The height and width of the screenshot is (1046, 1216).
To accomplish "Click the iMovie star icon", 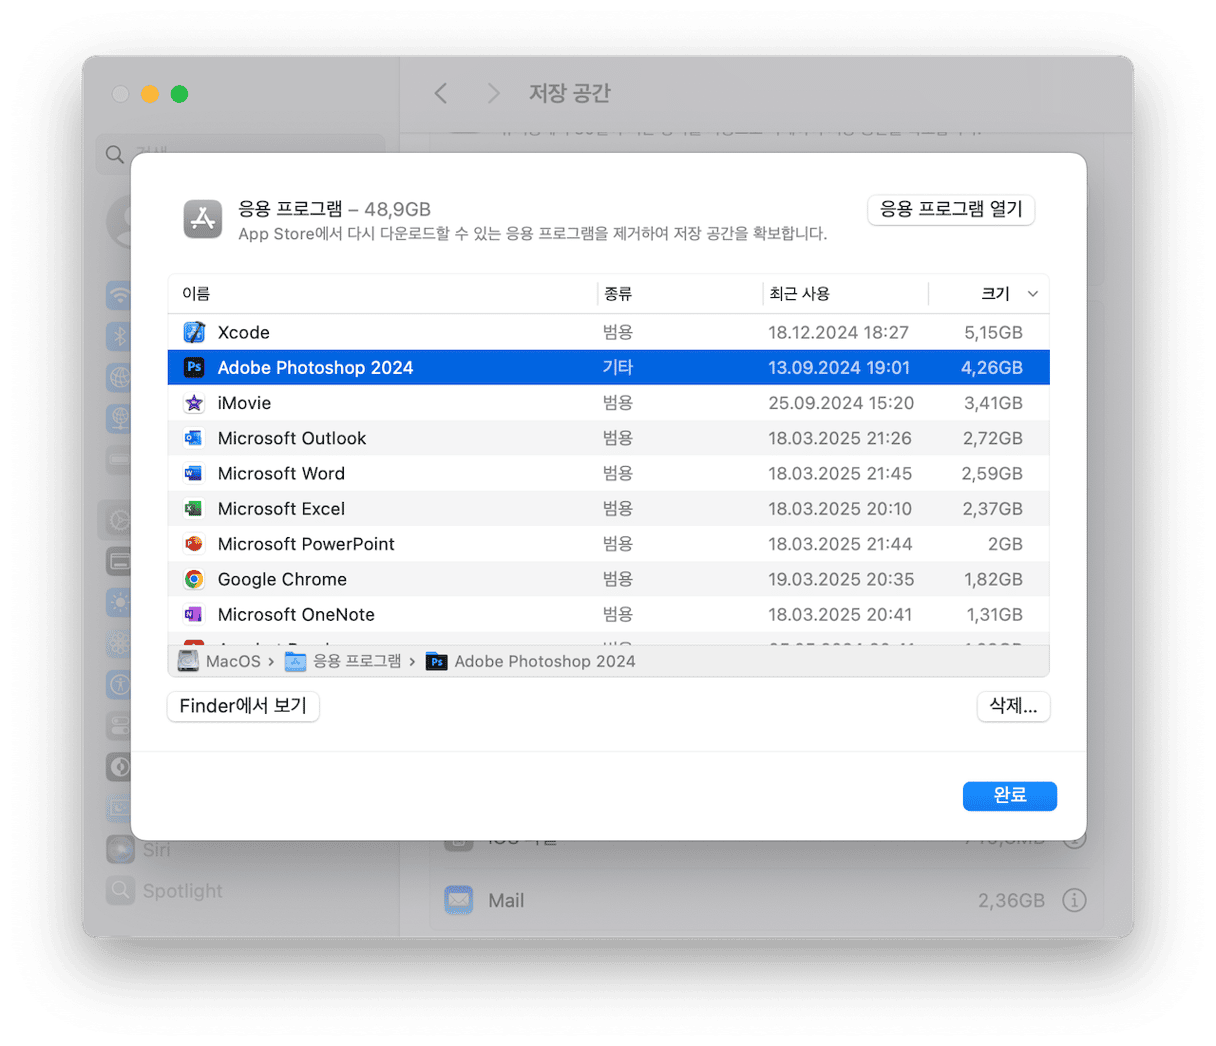I will [x=194, y=403].
